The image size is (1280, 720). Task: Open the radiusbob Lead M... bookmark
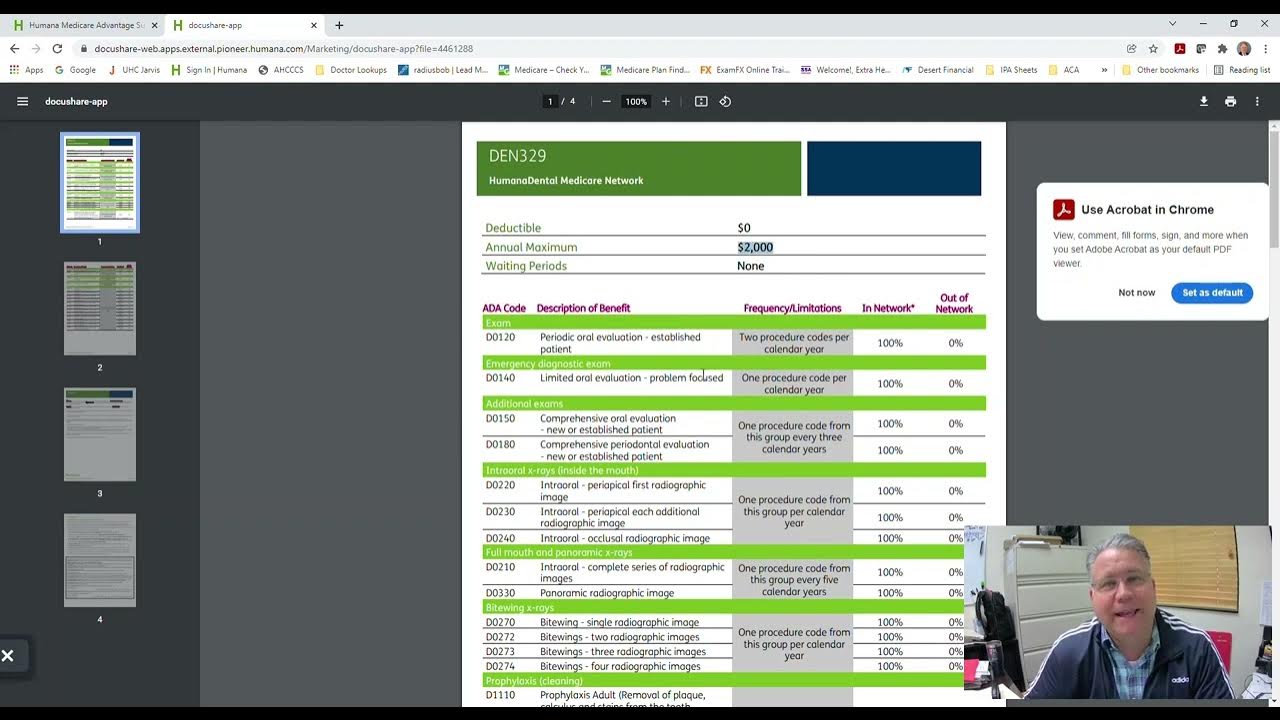[x=443, y=70]
